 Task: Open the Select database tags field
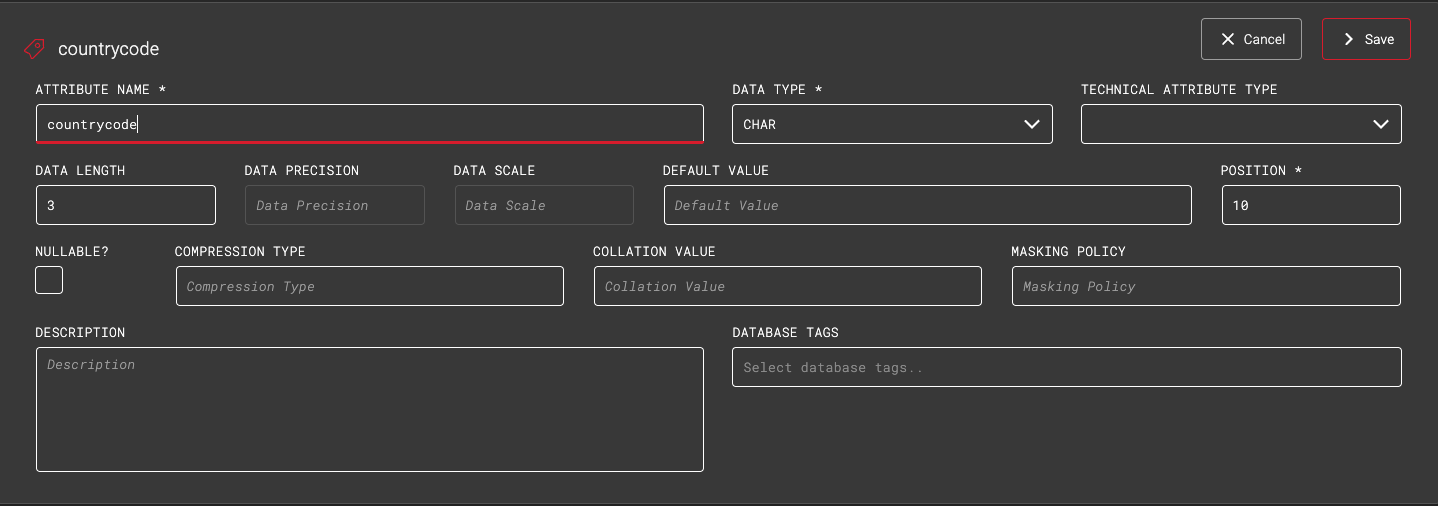click(x=1066, y=367)
